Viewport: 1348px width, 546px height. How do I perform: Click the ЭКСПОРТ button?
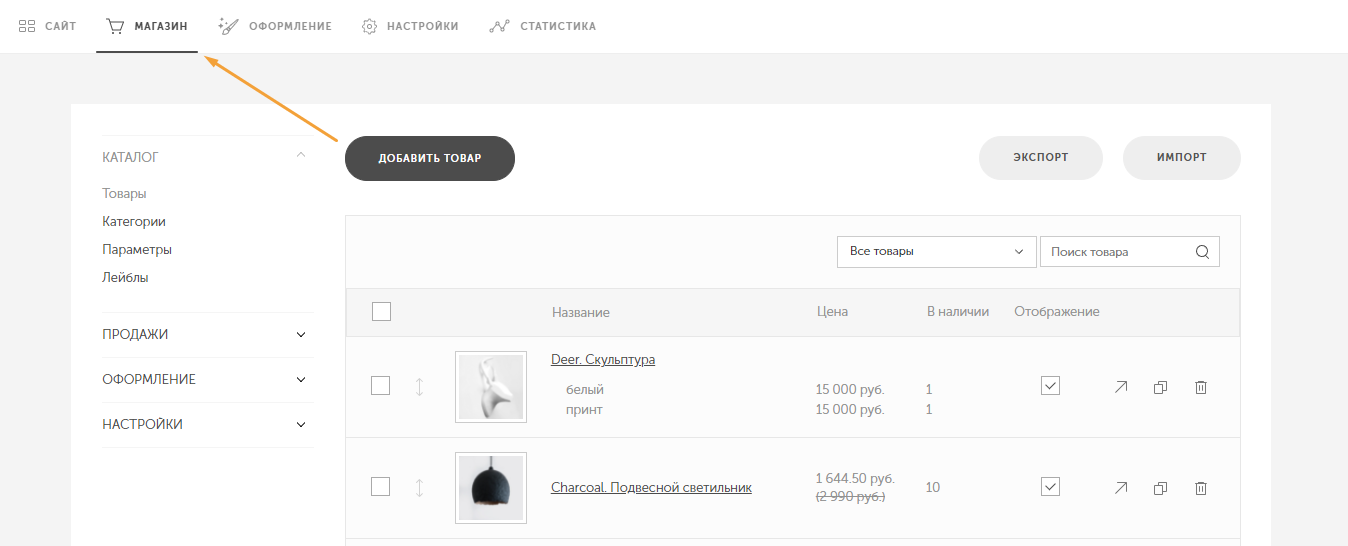tap(1040, 158)
